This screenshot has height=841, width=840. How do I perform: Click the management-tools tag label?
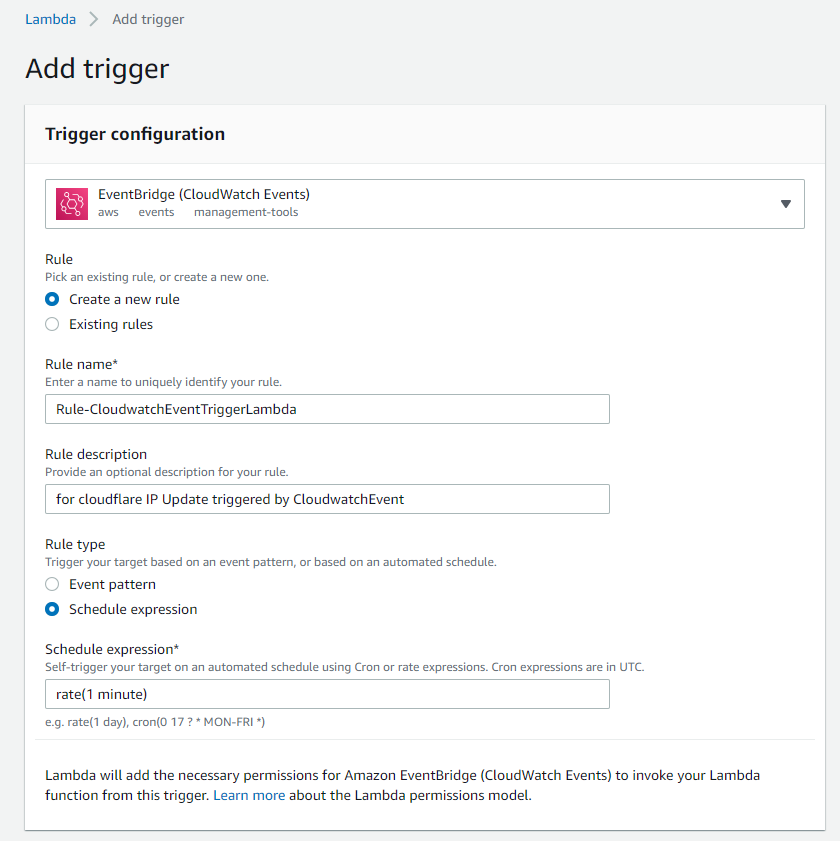246,212
